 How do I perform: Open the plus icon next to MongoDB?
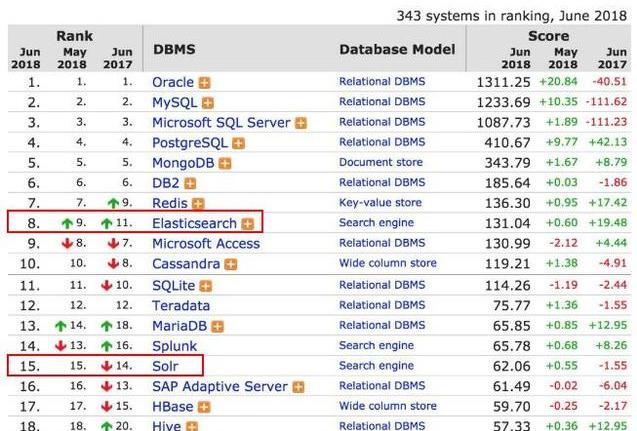coord(225,164)
